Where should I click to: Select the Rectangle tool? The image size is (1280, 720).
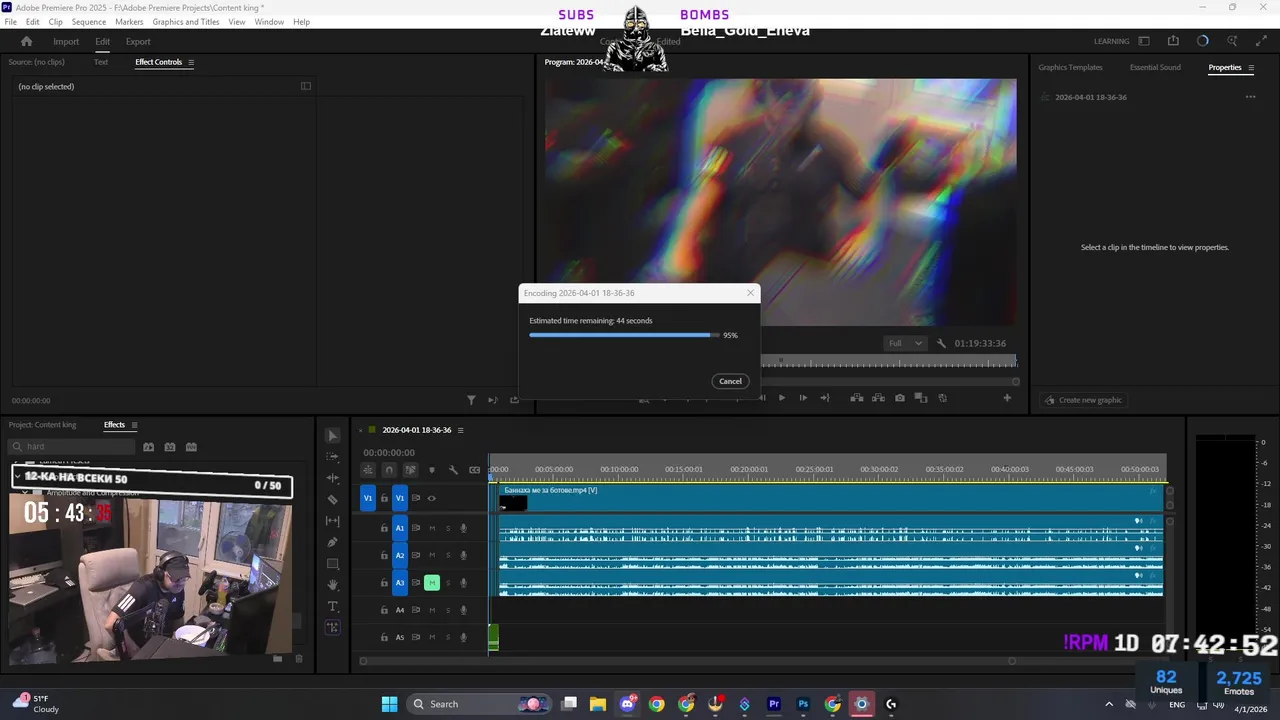click(333, 564)
